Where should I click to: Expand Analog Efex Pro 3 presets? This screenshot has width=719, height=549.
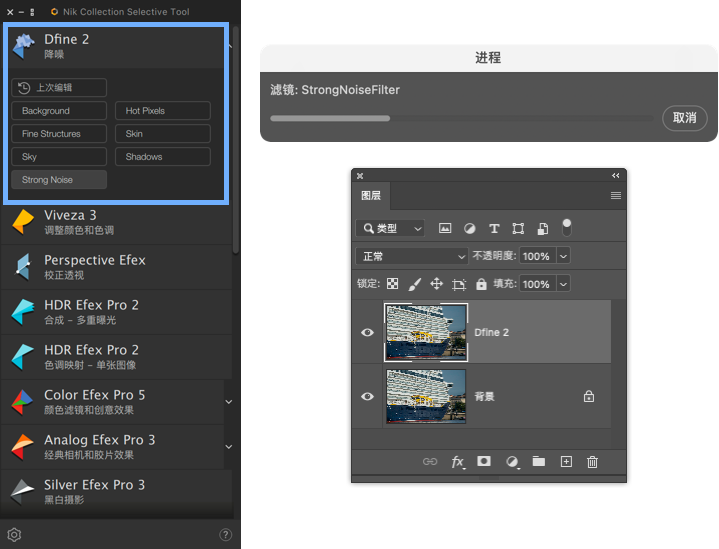[x=228, y=447]
